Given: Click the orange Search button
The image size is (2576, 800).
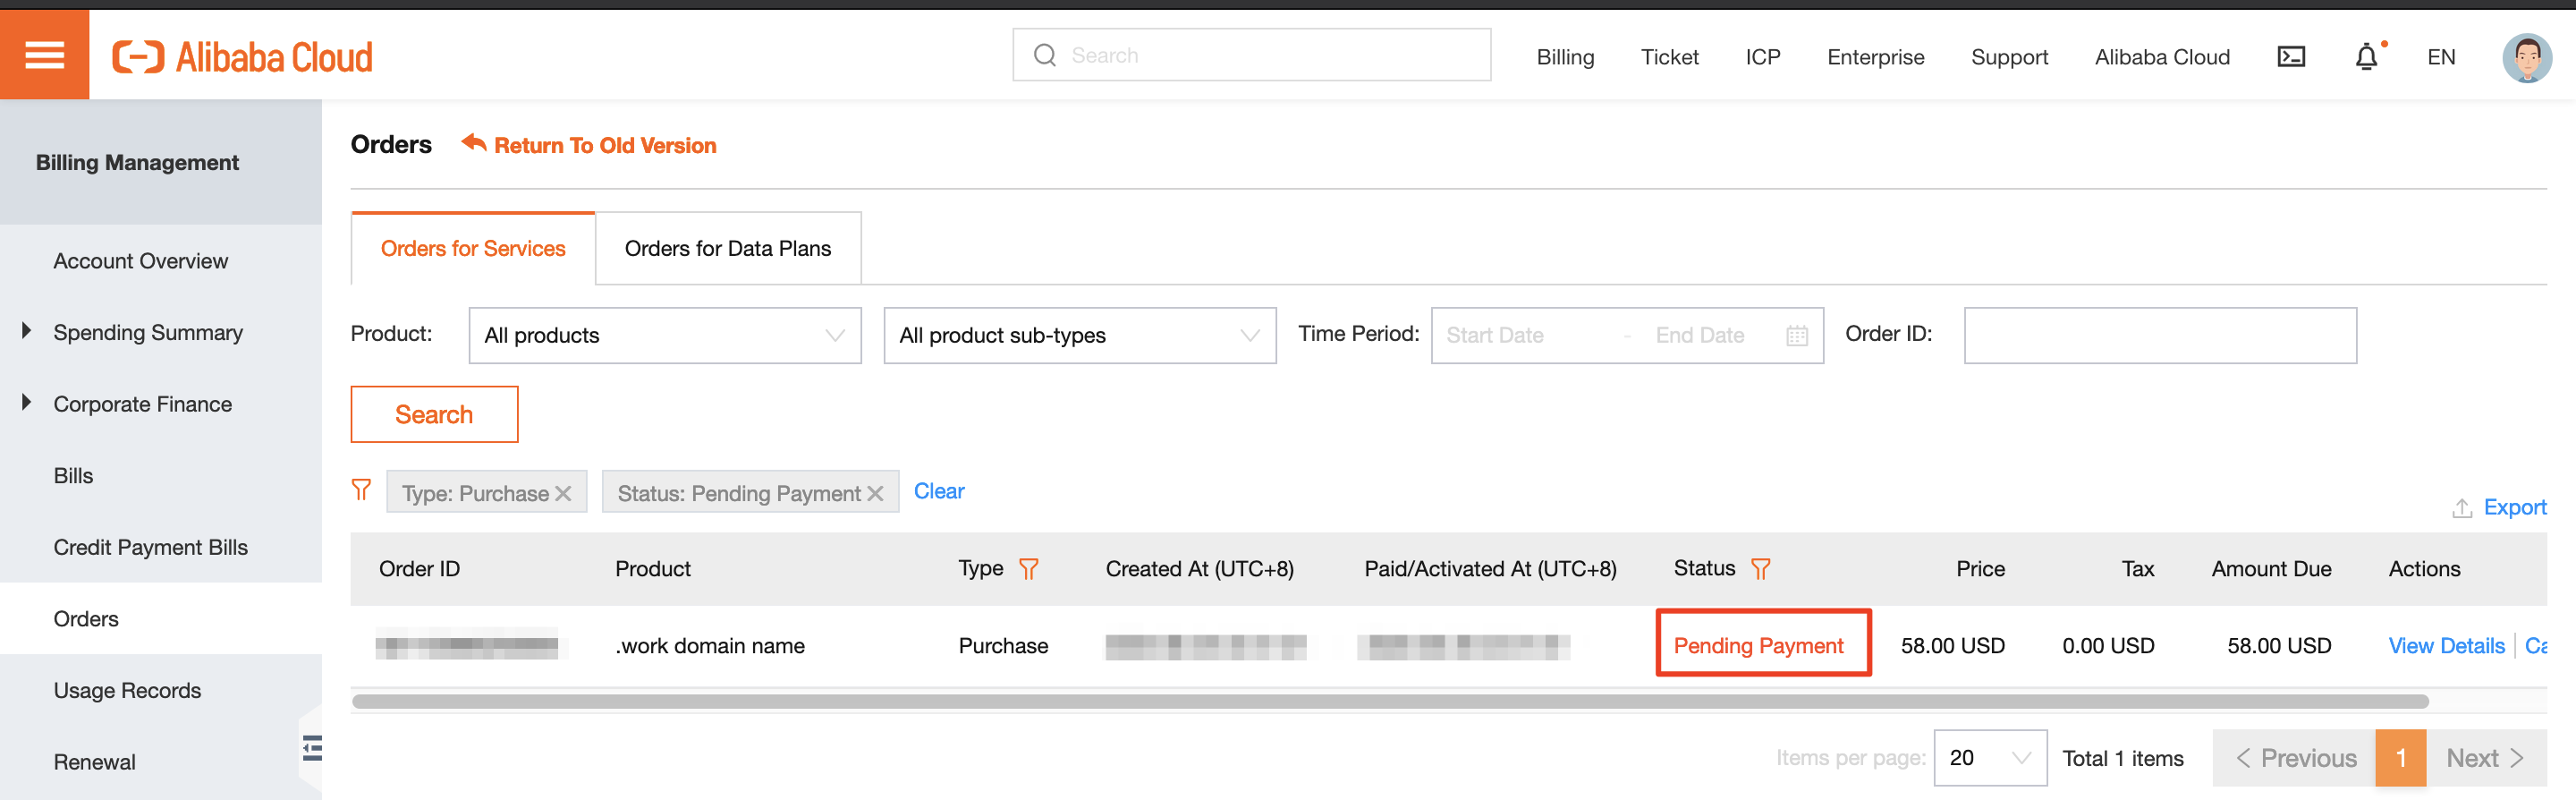Looking at the screenshot, I should click(x=434, y=414).
